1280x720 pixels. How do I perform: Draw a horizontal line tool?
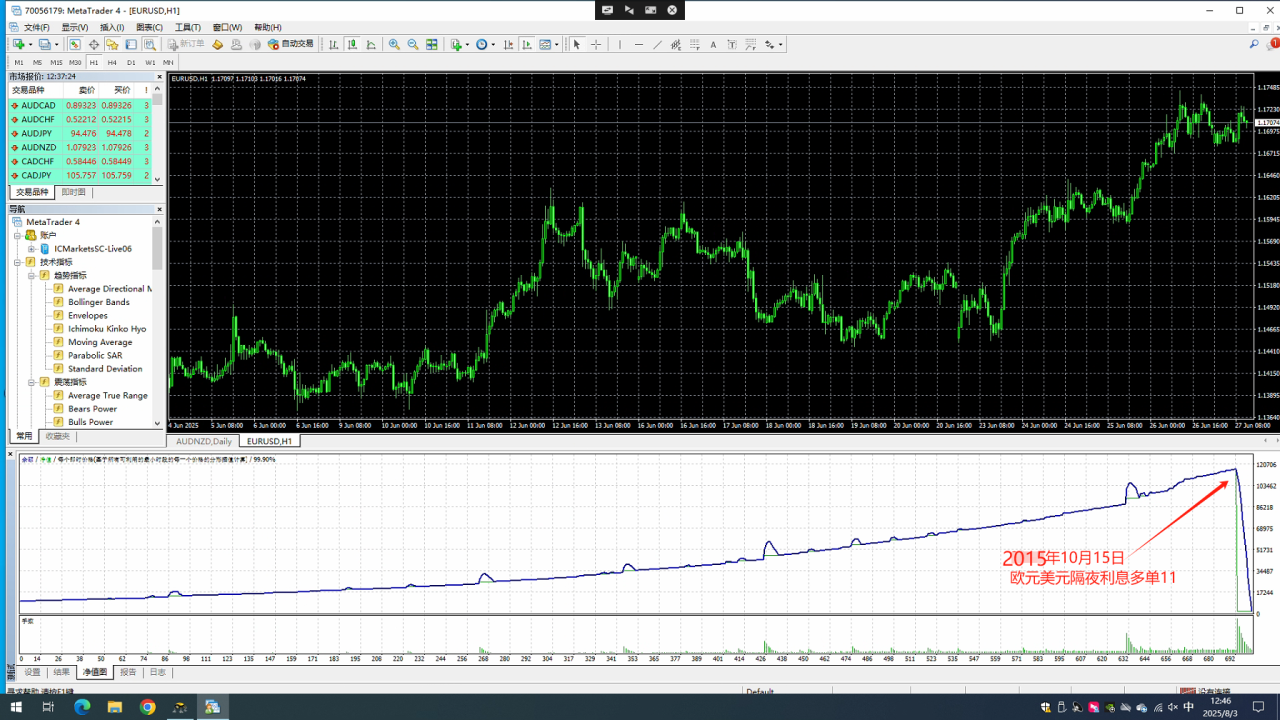point(638,44)
